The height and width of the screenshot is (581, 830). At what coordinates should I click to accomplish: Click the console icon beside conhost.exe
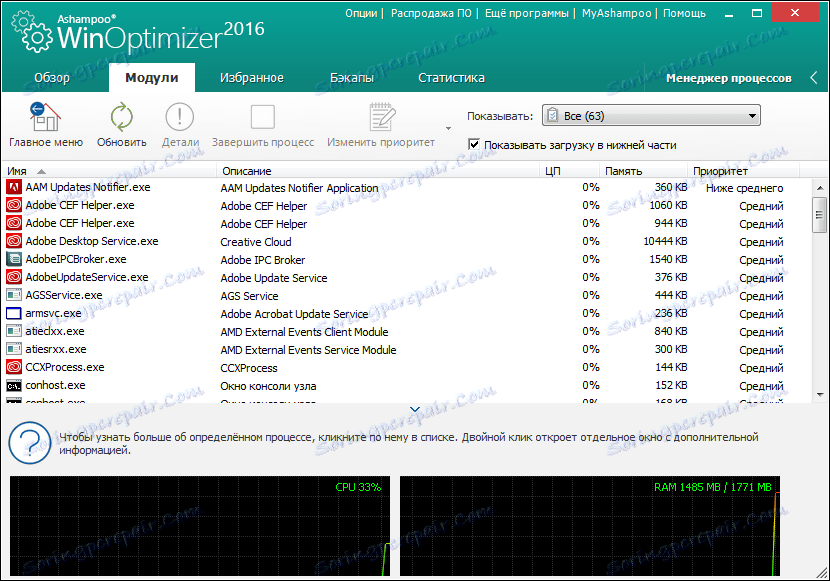click(x=12, y=385)
